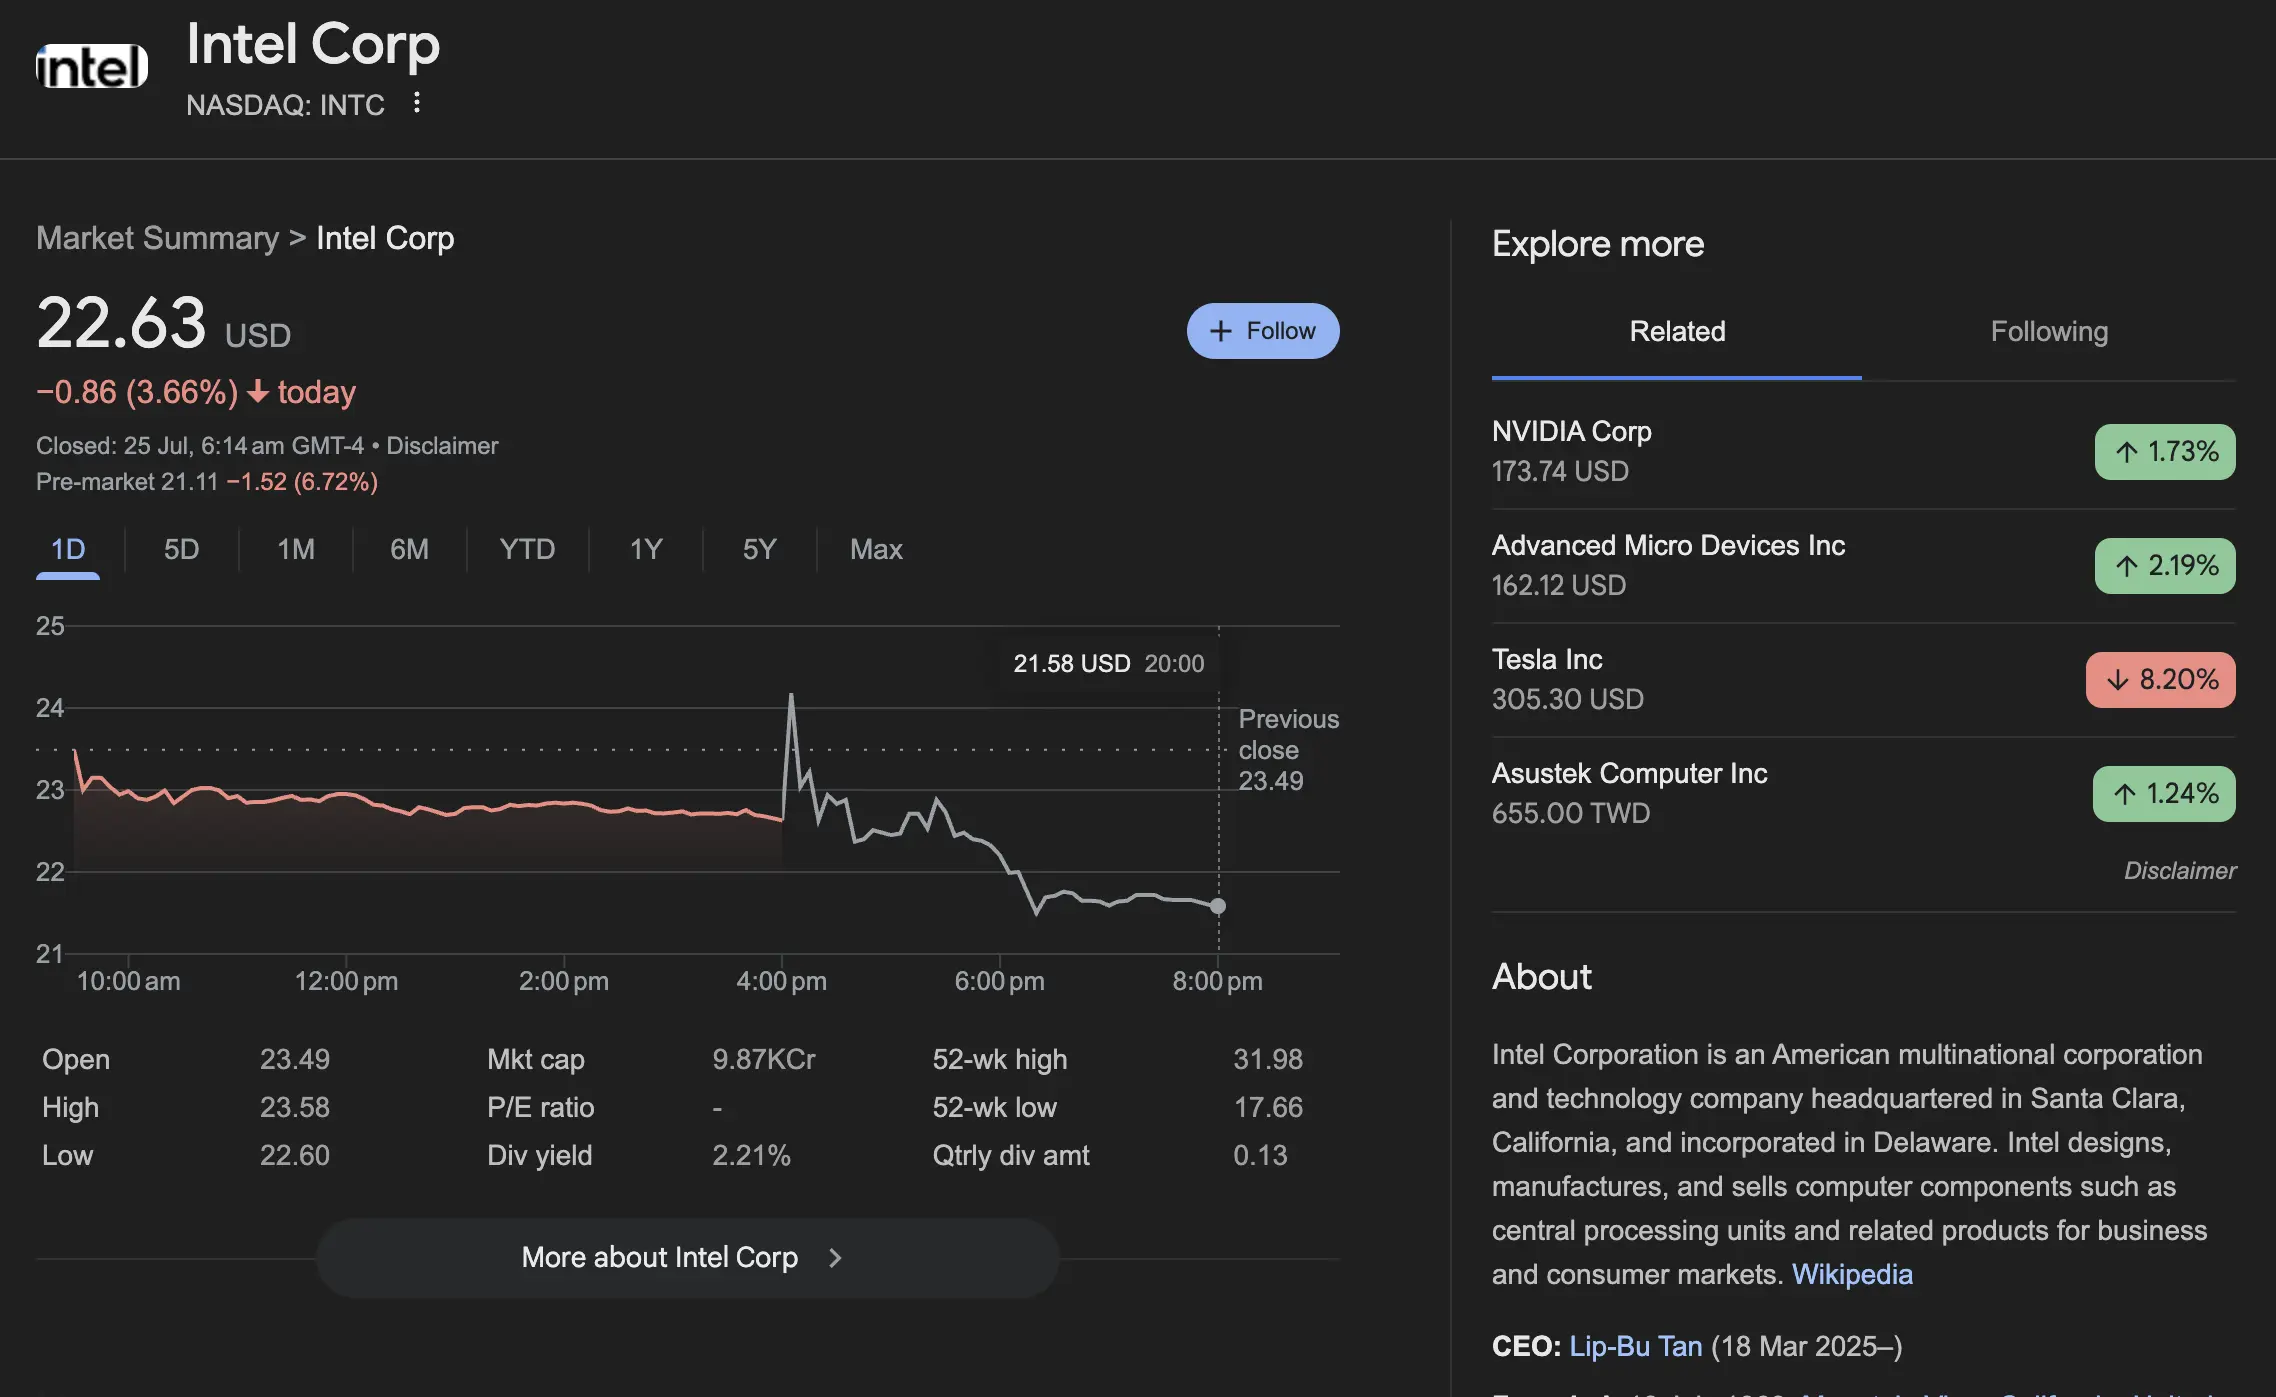Select the 1D chart range

click(68, 549)
